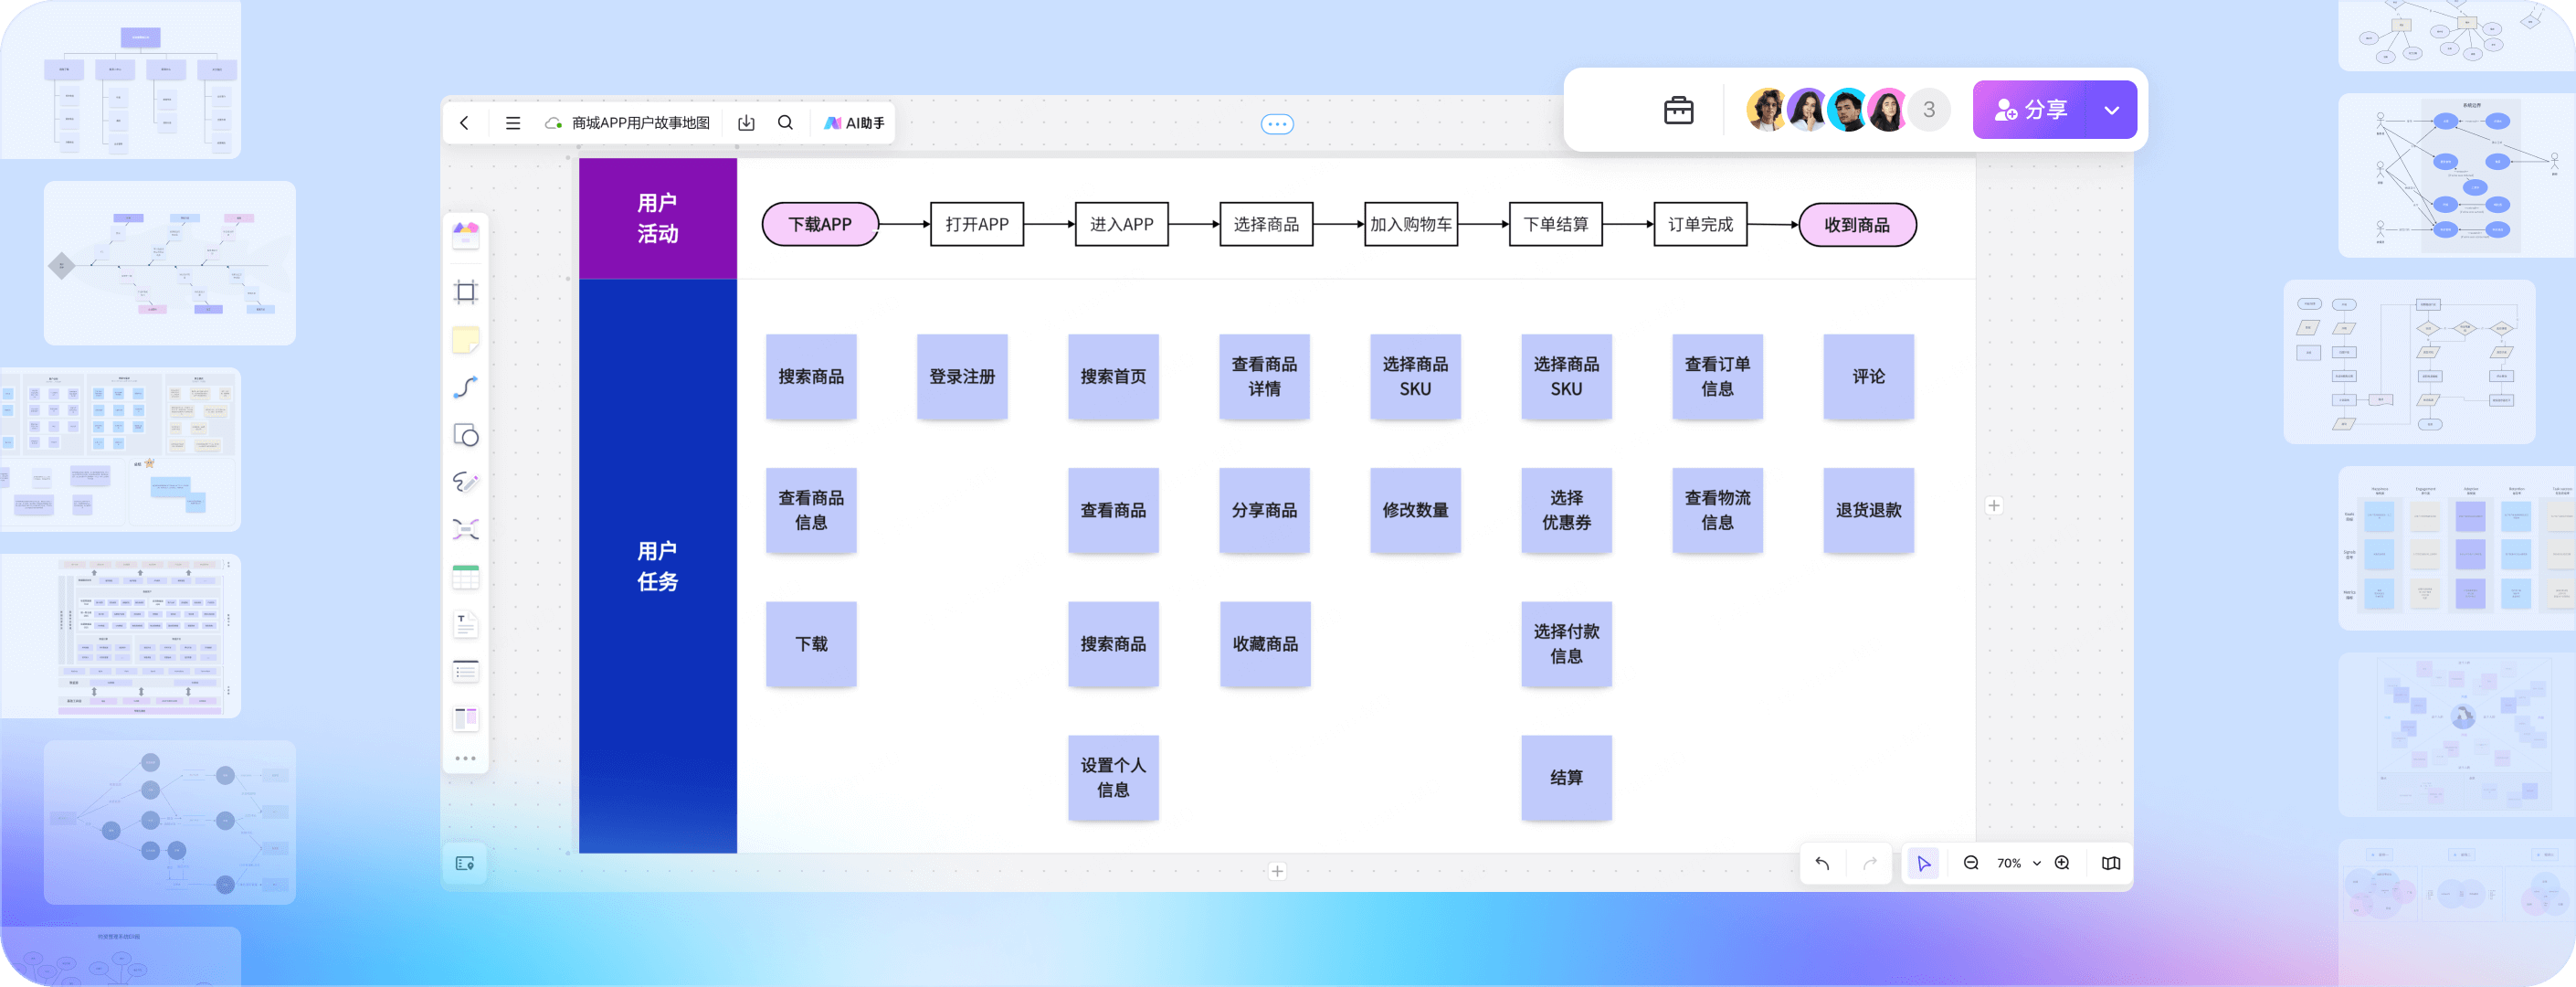2576x987 pixels.
Task: Open more tools with three dots
Action: pos(466,758)
